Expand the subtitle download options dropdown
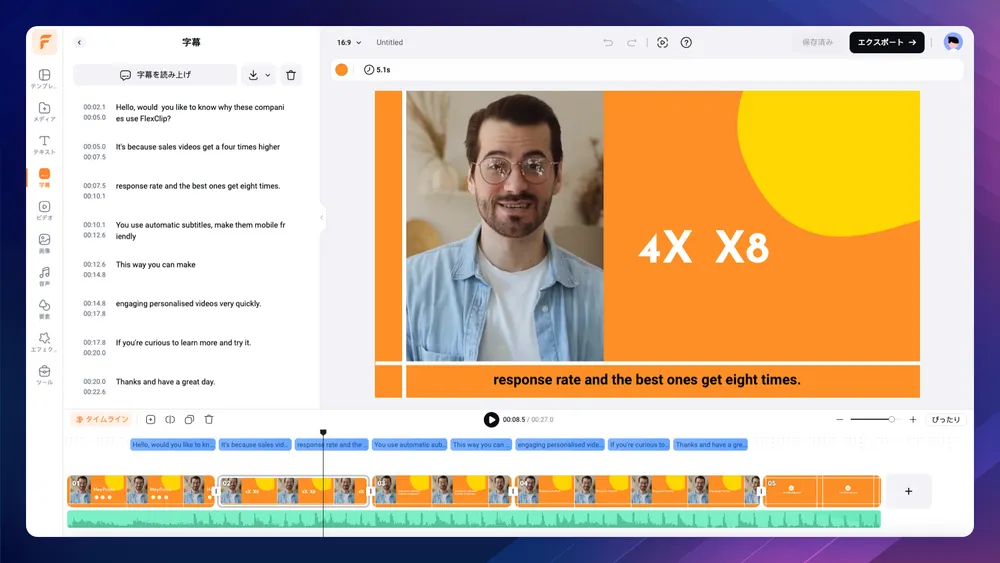Screen dimensions: 1000x563 [x=268, y=75]
